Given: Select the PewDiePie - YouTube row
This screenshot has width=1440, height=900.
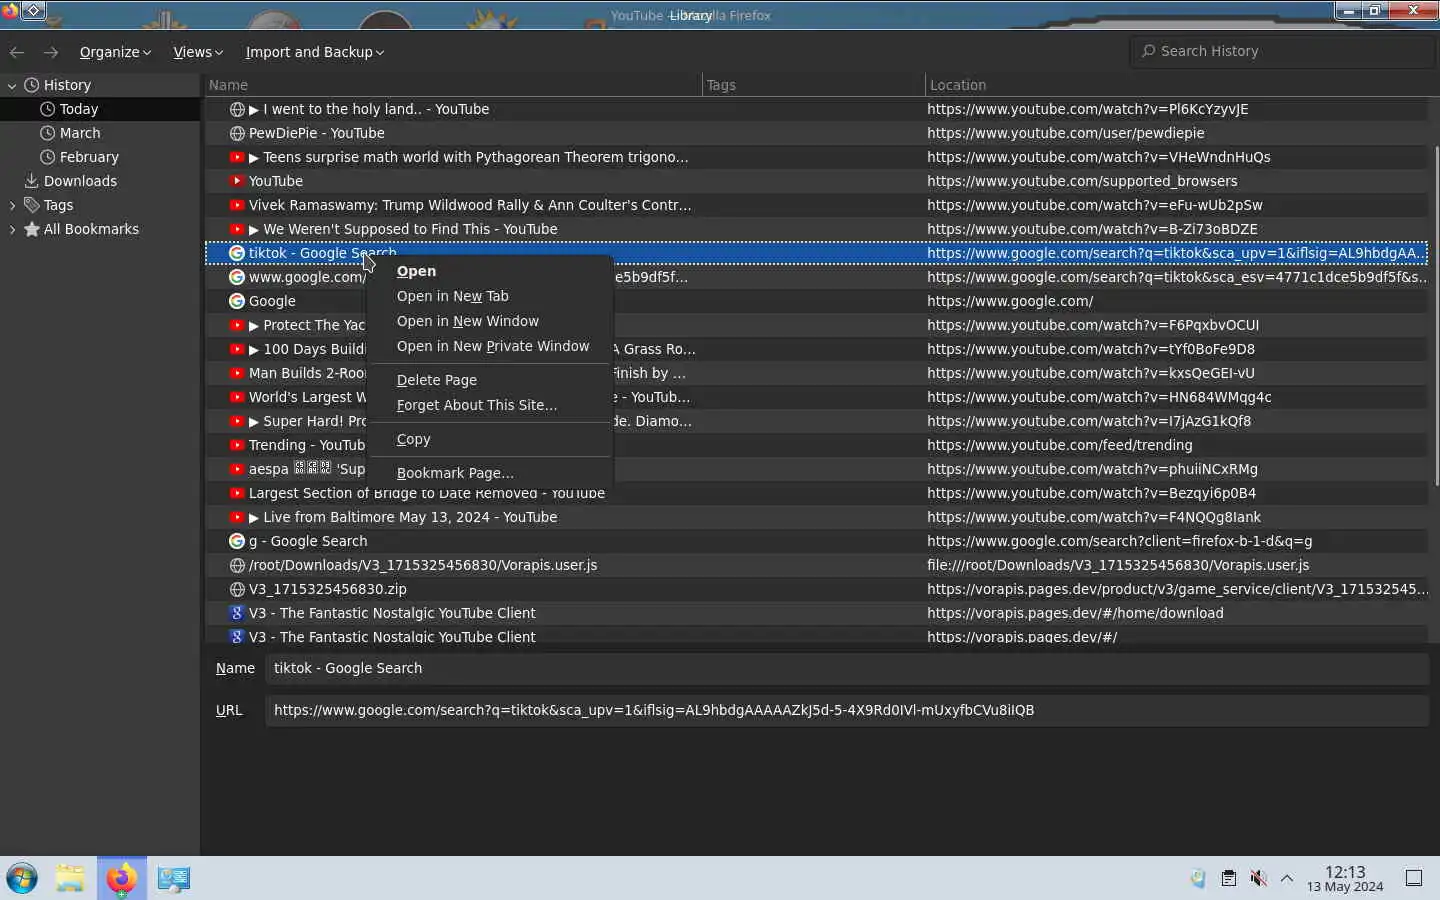Looking at the screenshot, I should [816, 133].
